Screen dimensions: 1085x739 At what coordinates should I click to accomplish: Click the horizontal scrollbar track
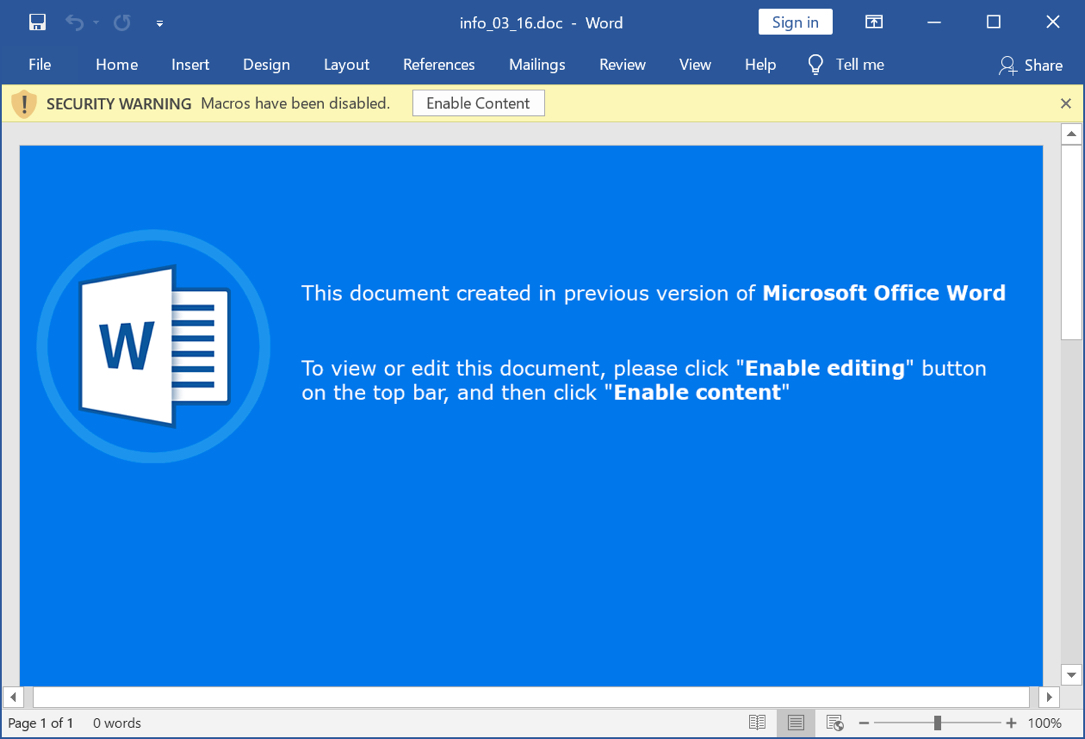[531, 697]
